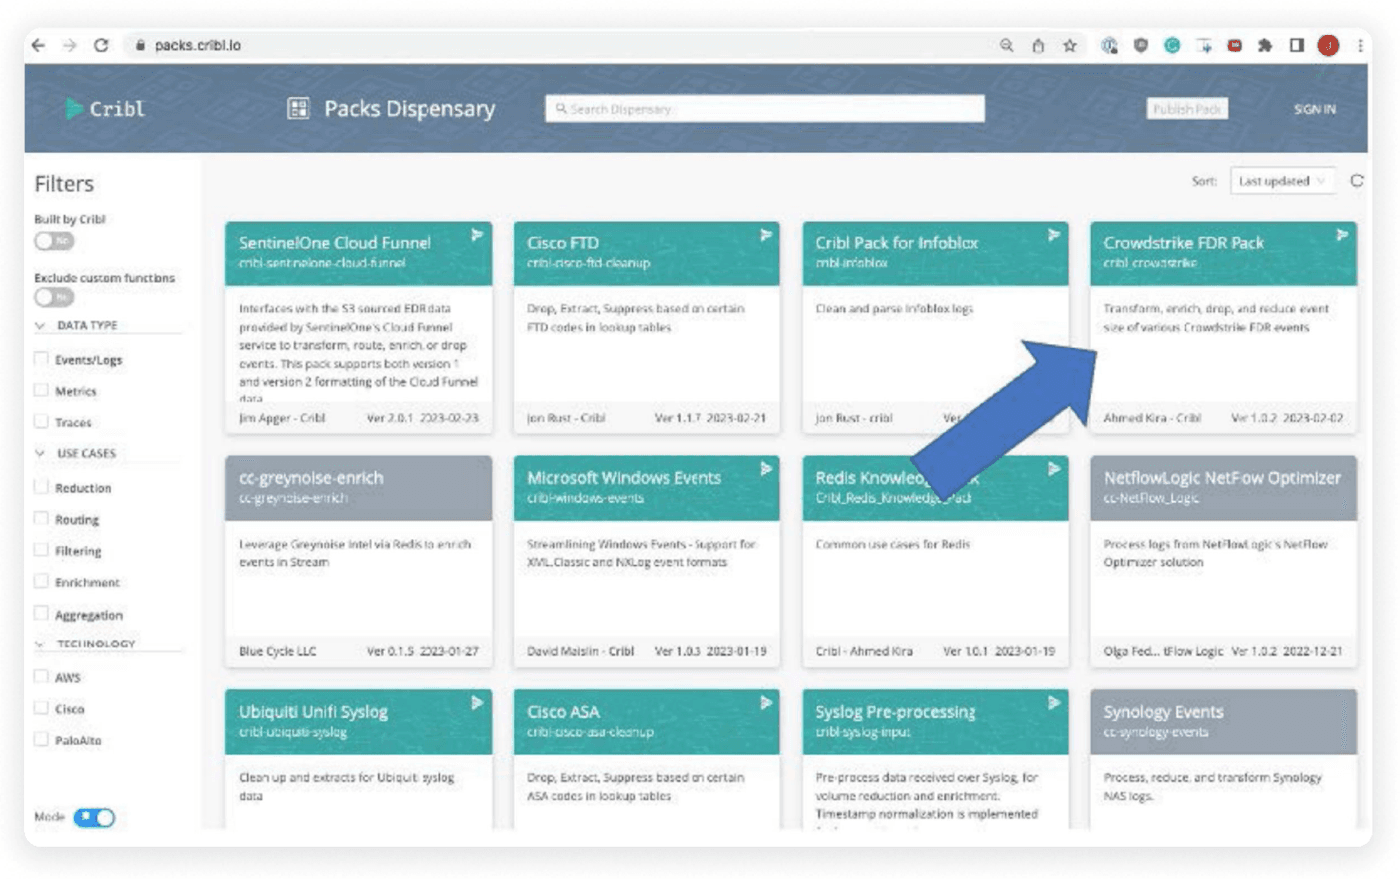
Task: Click 'Ahmed Kira - Cribl' author on Crowdstrike card
Action: coord(1152,418)
